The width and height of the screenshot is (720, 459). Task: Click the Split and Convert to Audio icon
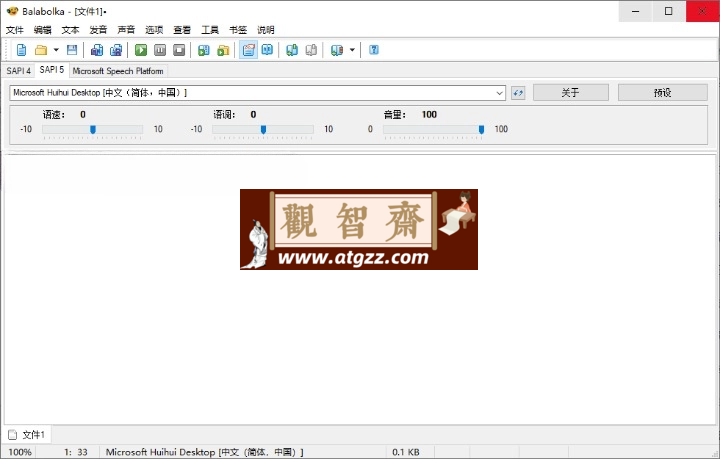point(116,50)
